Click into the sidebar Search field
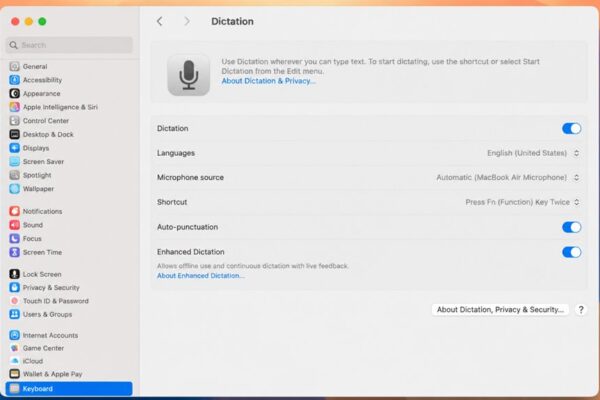This screenshot has height=400, width=600. click(x=69, y=45)
